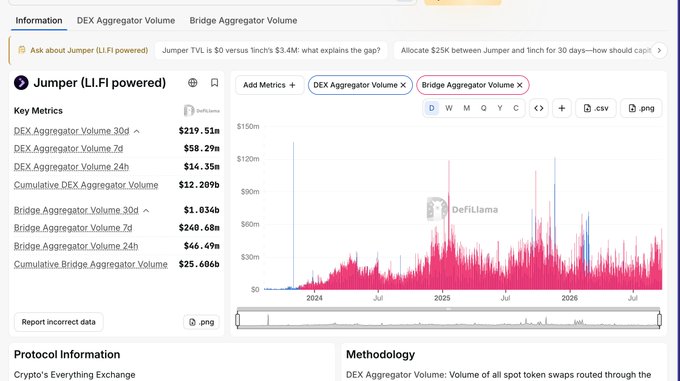This screenshot has height=381, width=680.
Task: Open the protocol website globe icon
Action: point(193,83)
